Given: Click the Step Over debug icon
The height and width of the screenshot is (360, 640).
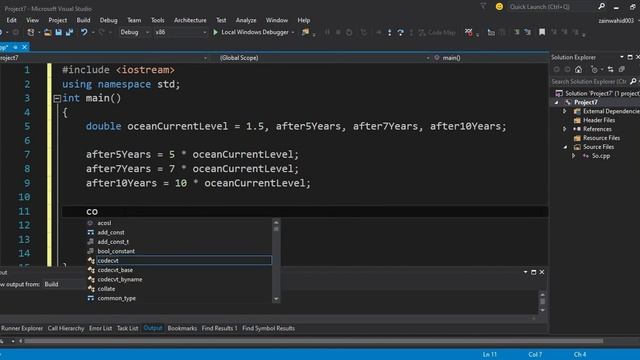Looking at the screenshot, I should point(400,33).
